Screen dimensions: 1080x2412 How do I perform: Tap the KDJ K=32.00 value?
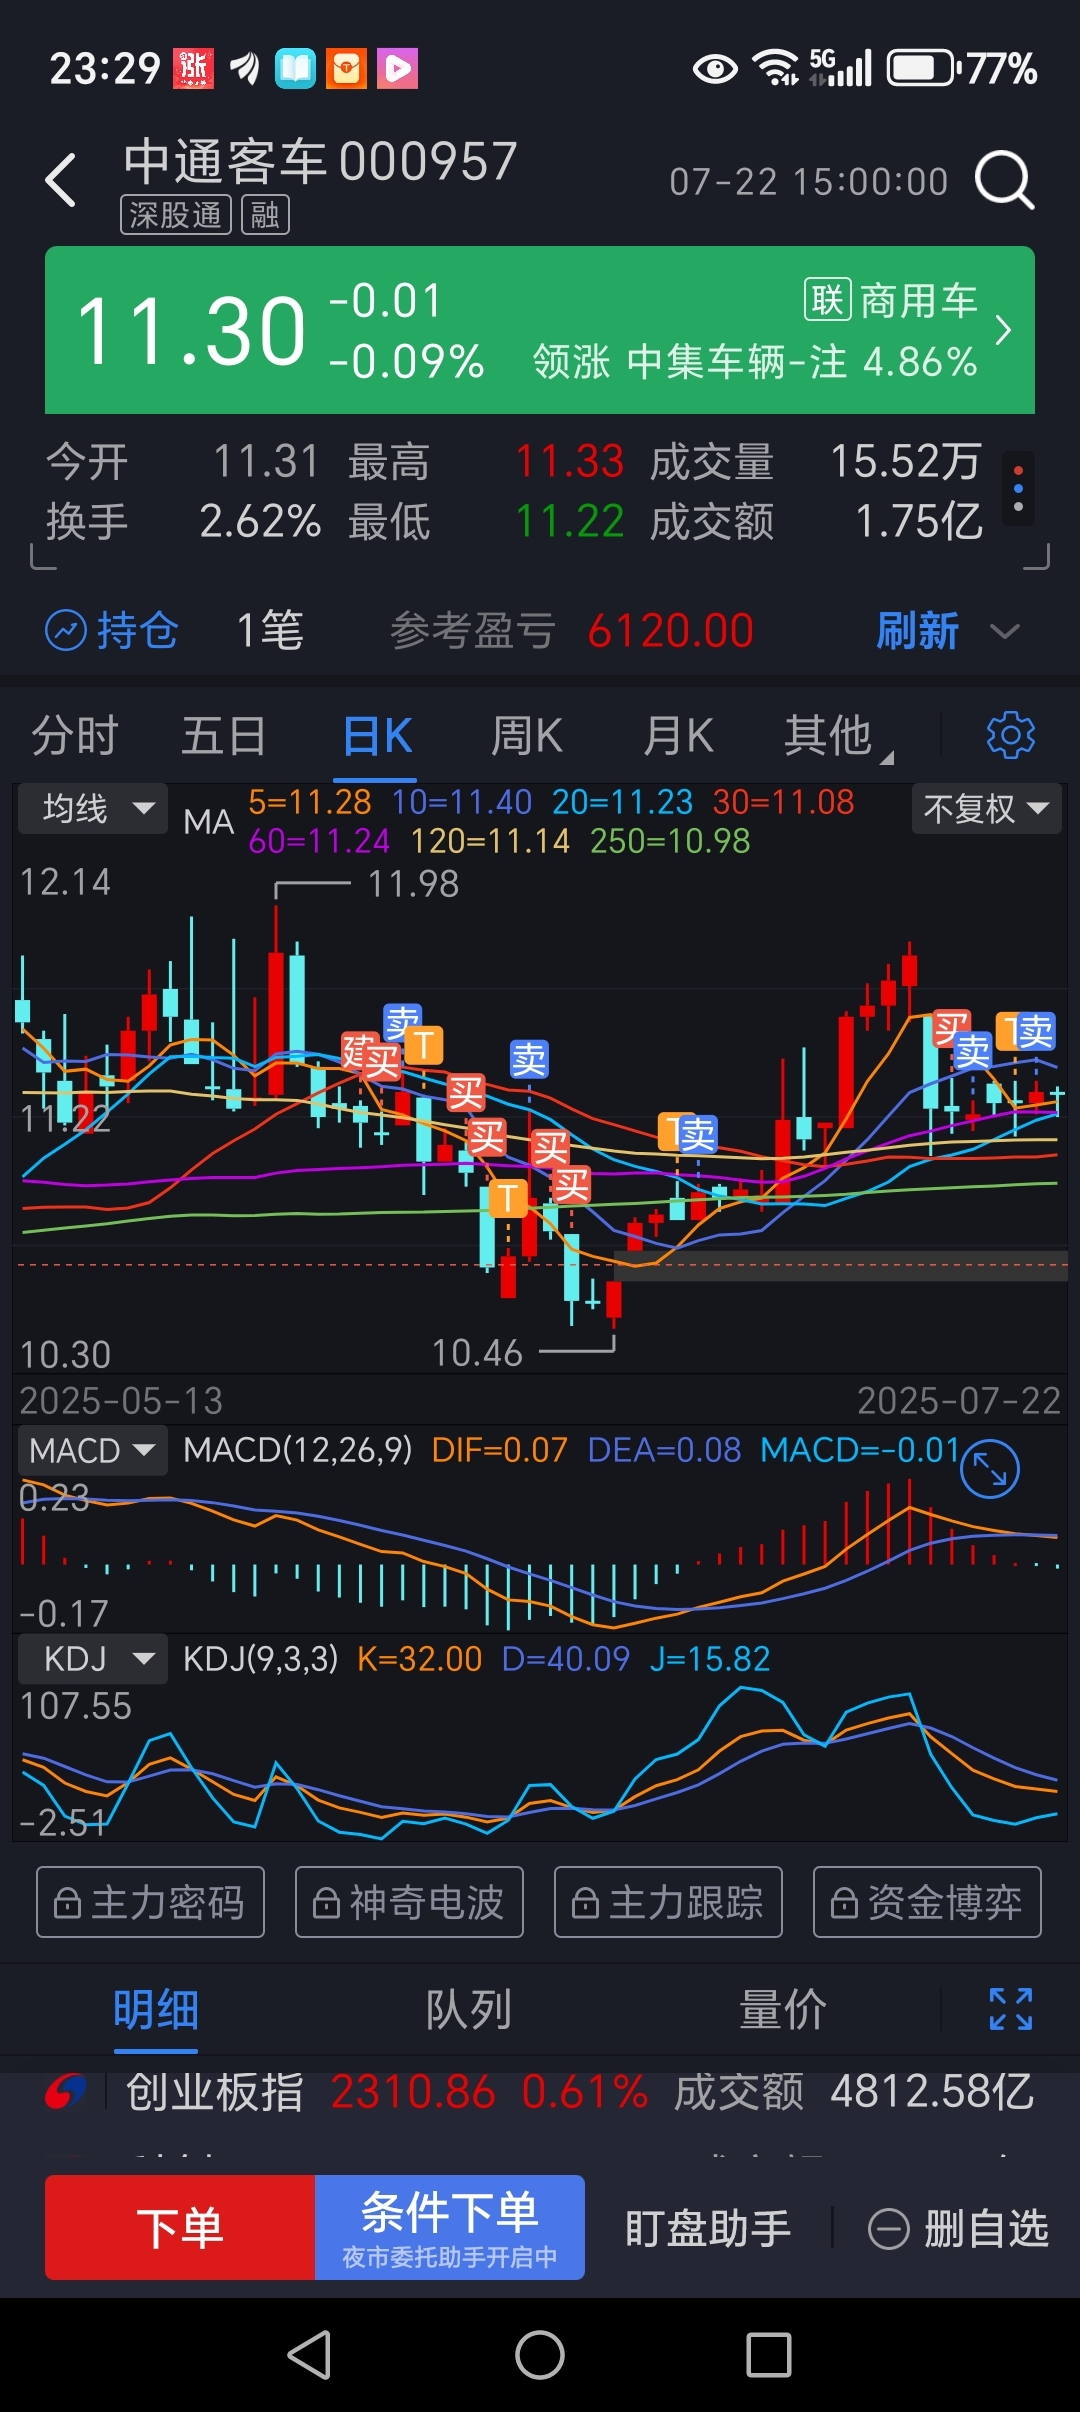(419, 1659)
